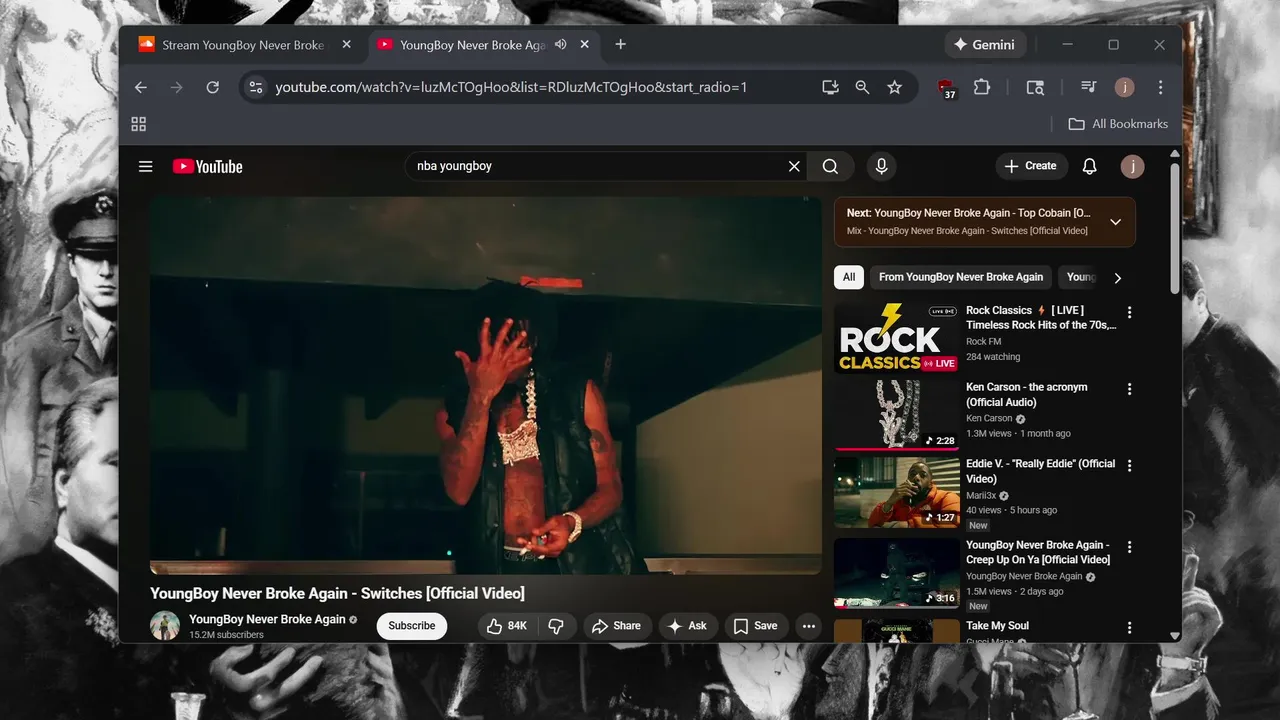Bookmark this page with the star
This screenshot has height=720, width=1280.
coord(895,87)
